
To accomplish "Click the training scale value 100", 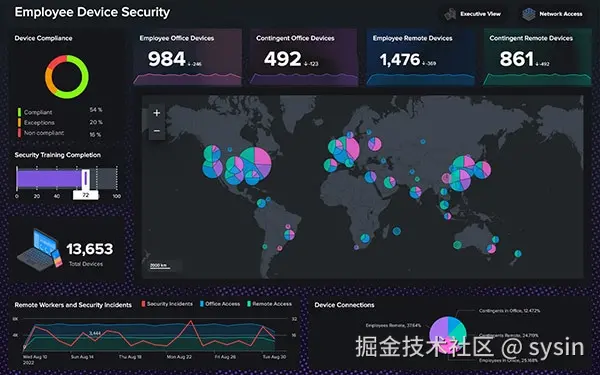I will (117, 196).
